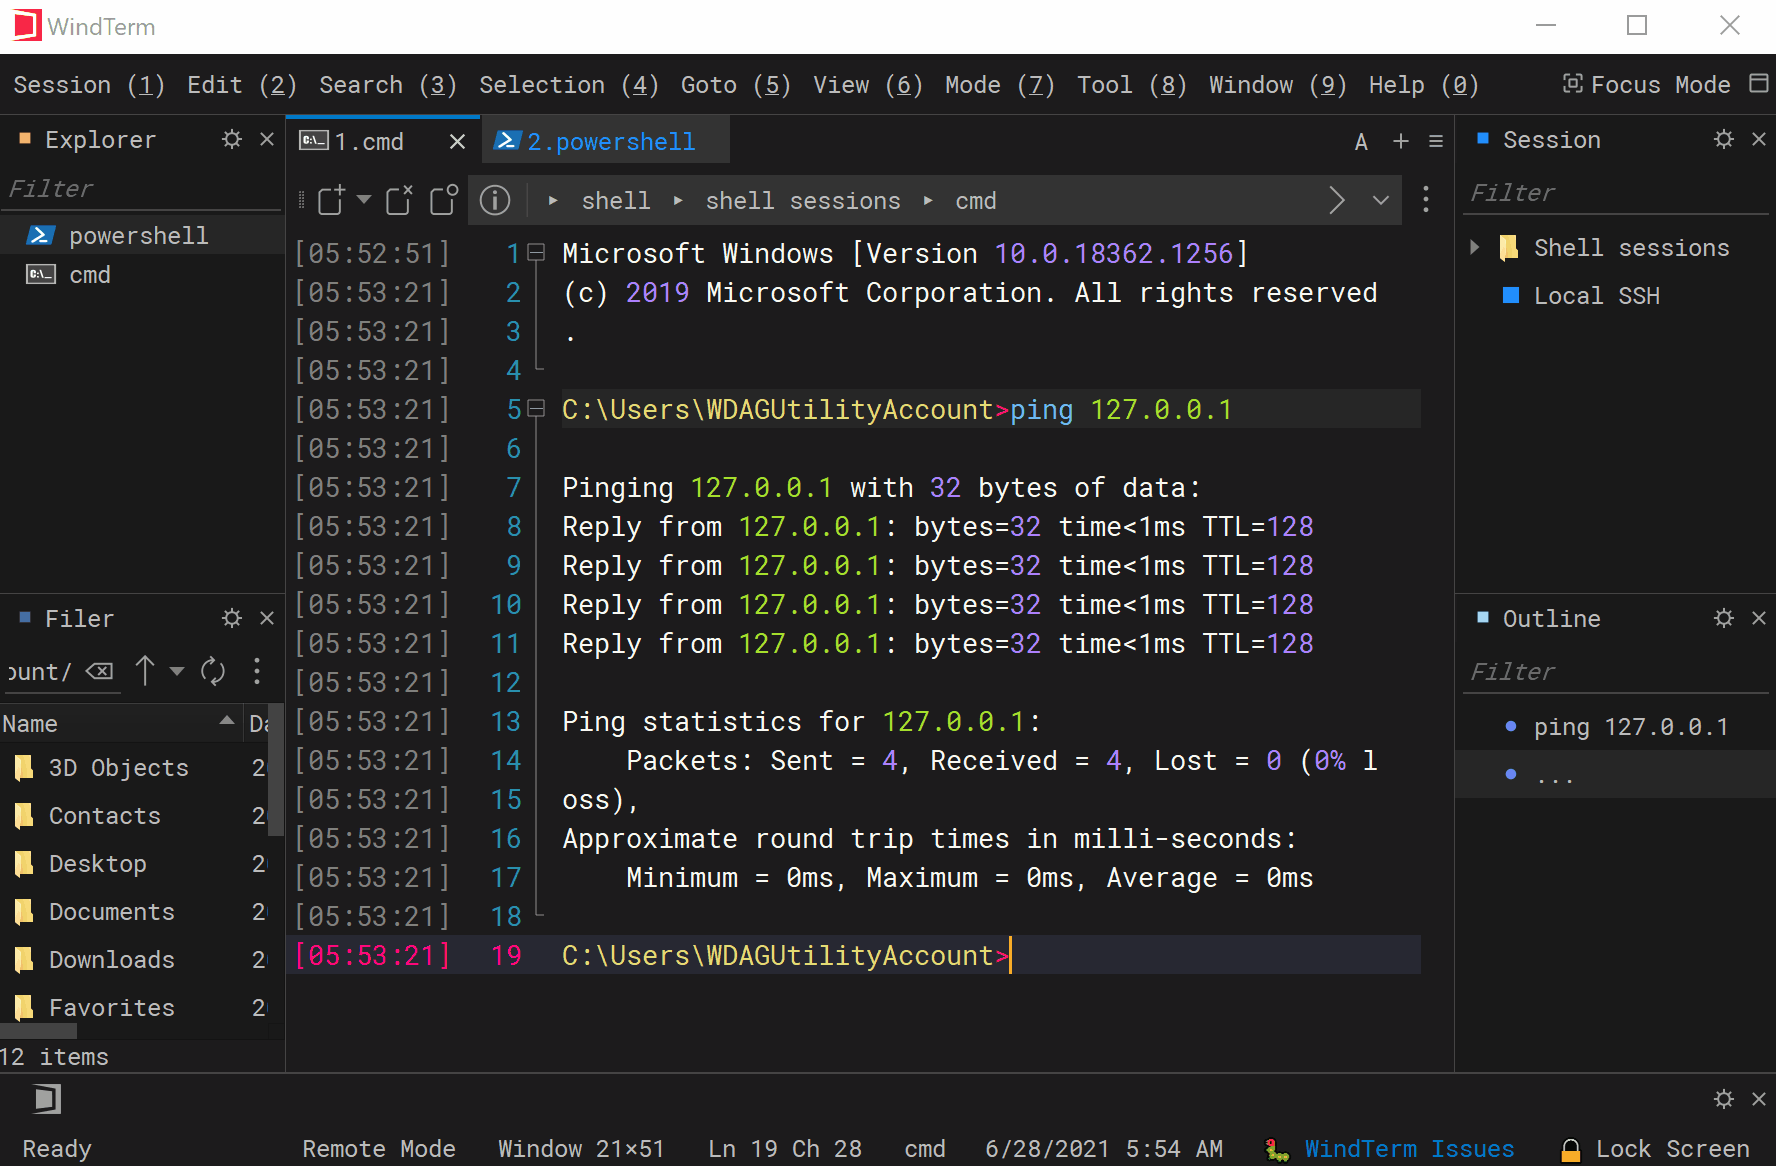Open Explorer panel settings gear
1776x1166 pixels.
(232, 139)
